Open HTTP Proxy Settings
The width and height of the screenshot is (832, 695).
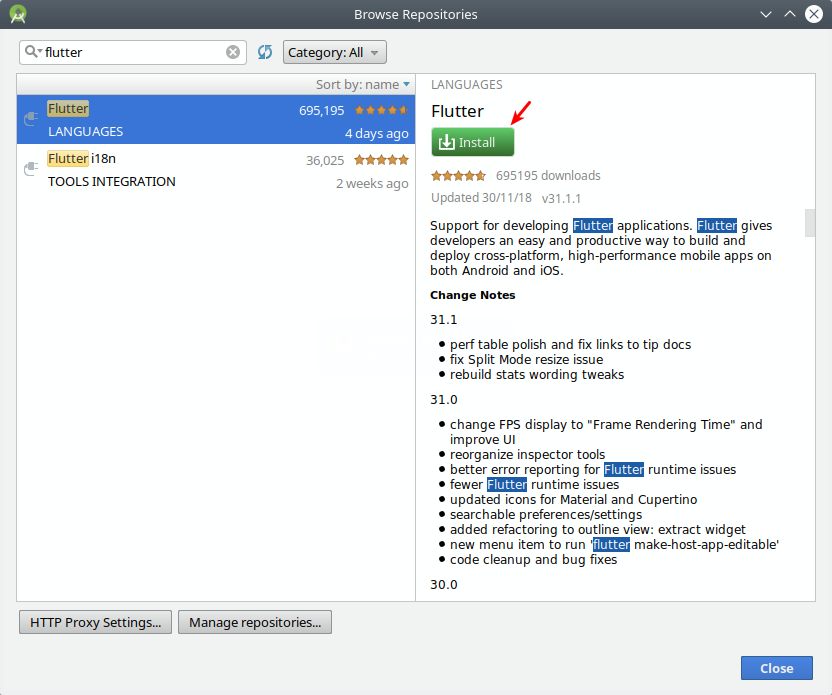point(94,622)
